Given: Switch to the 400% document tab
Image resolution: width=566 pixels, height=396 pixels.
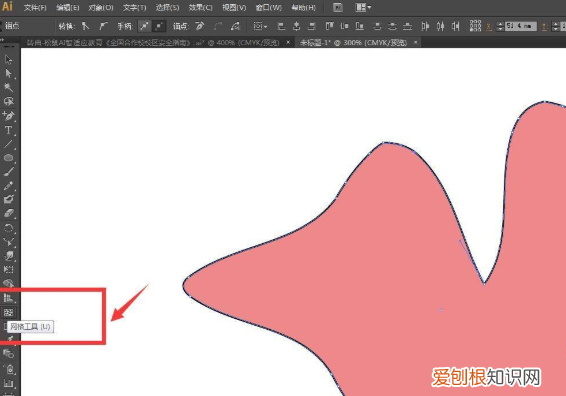Looking at the screenshot, I should (x=153, y=43).
